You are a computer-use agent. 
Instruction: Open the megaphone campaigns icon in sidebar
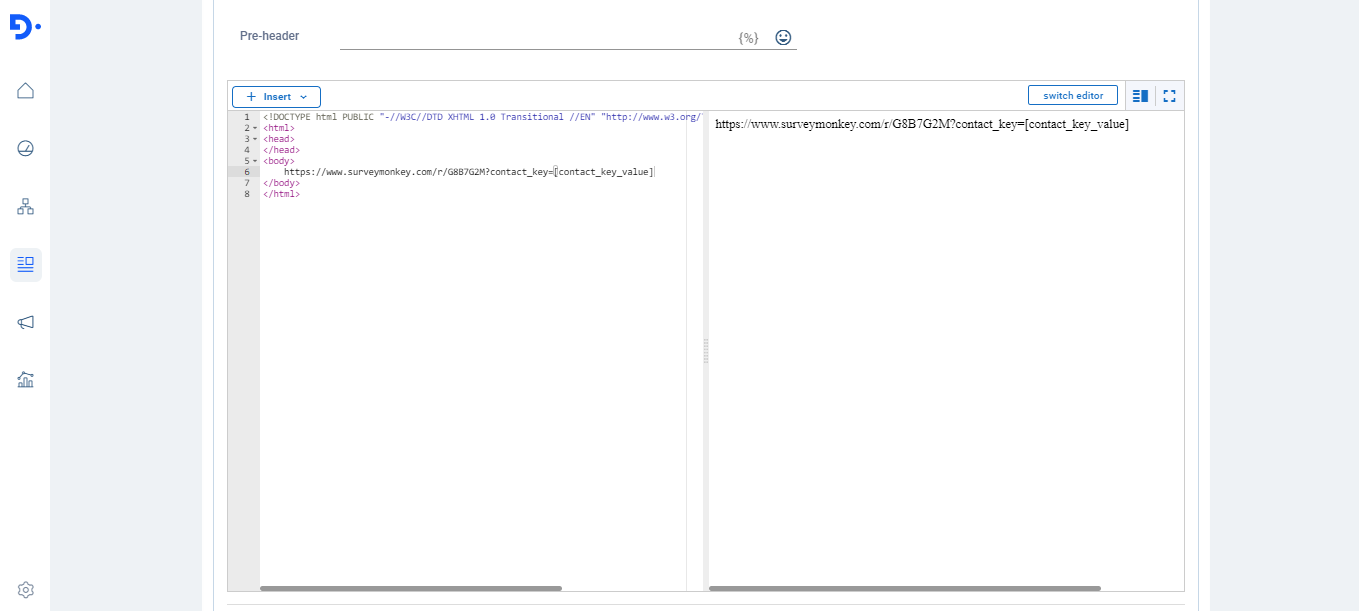(26, 322)
